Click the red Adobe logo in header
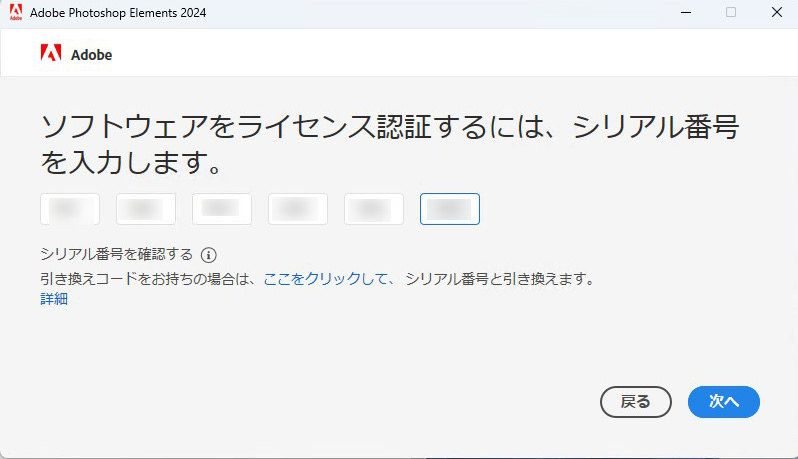 (x=51, y=53)
